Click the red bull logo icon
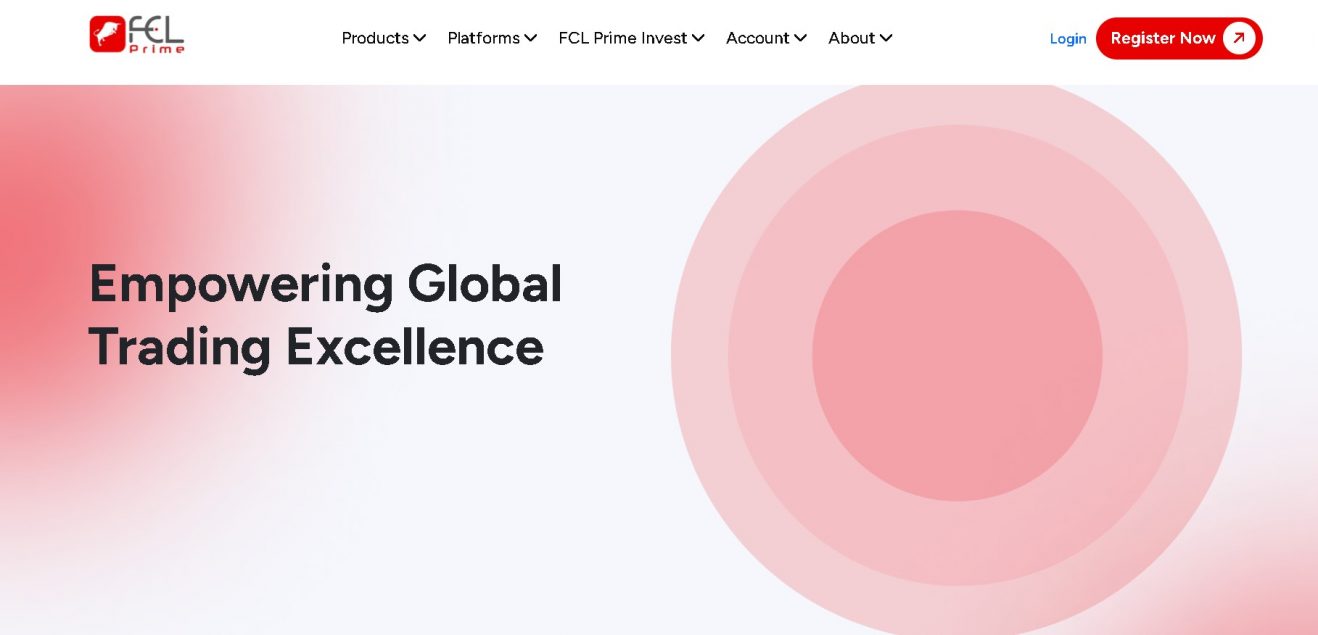 [x=107, y=35]
